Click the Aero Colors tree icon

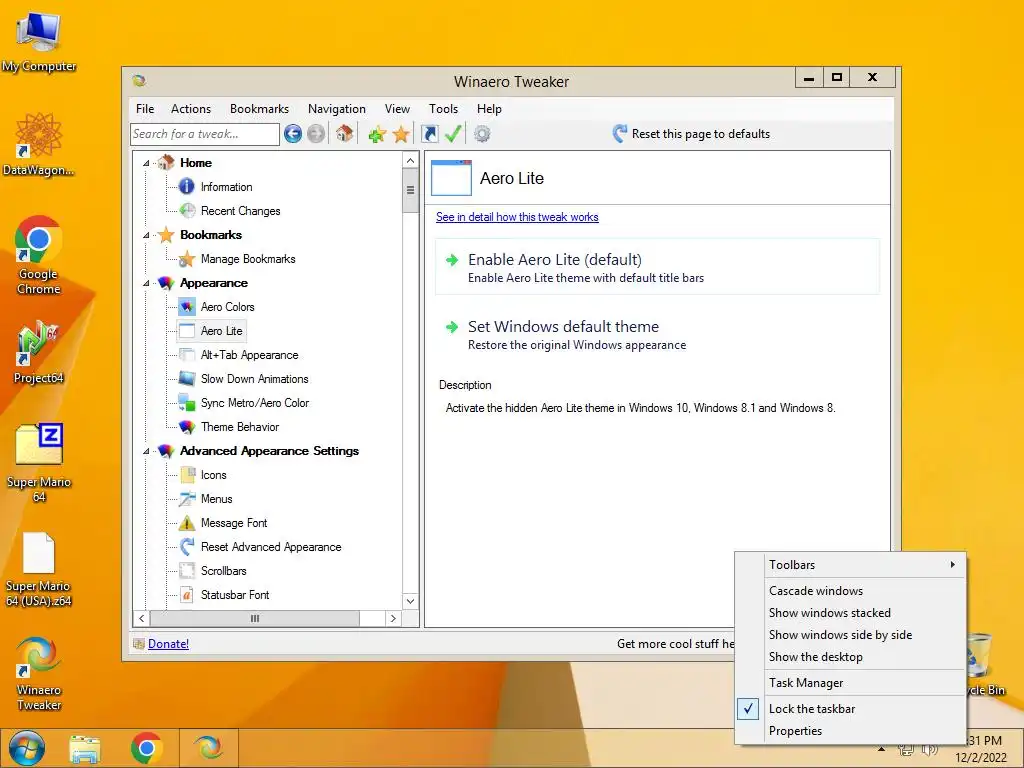coord(187,306)
